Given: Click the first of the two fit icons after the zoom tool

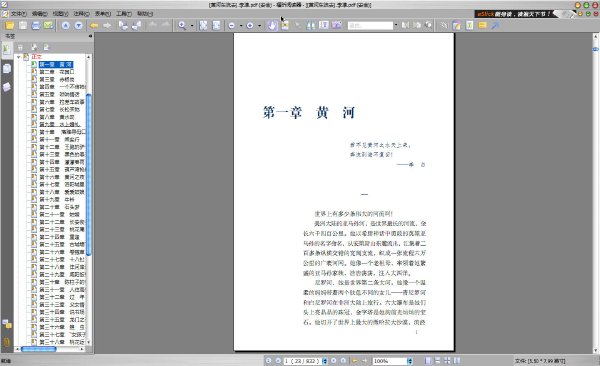Looking at the screenshot, I should pyautogui.click(x=203, y=26).
